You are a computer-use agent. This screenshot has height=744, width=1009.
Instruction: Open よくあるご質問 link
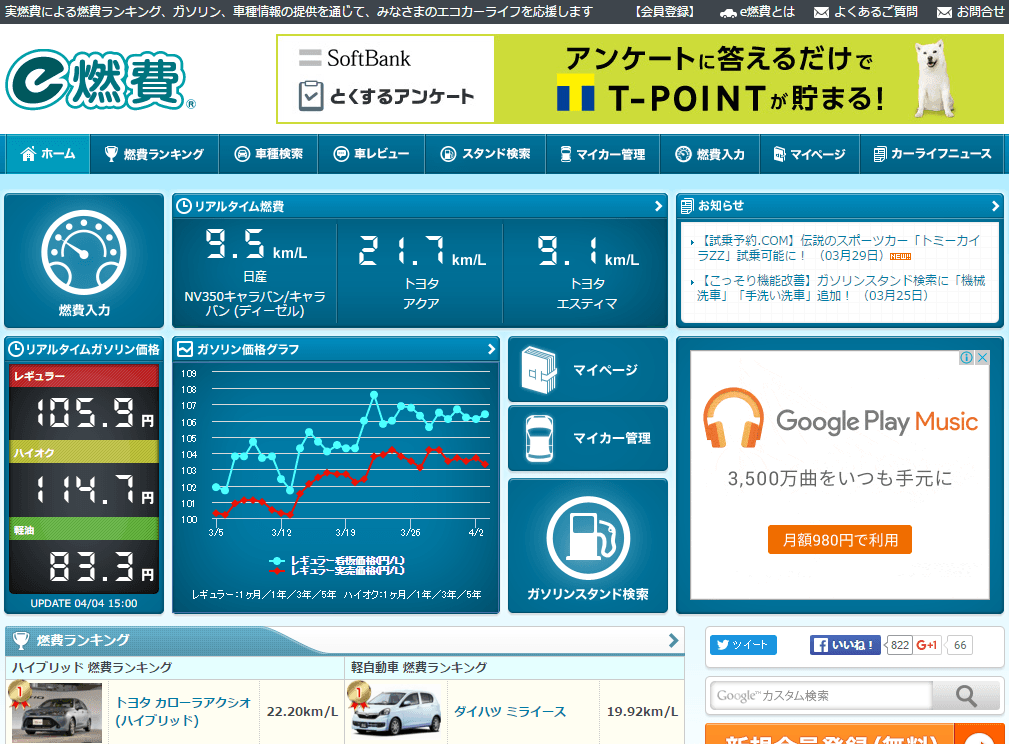coord(866,12)
